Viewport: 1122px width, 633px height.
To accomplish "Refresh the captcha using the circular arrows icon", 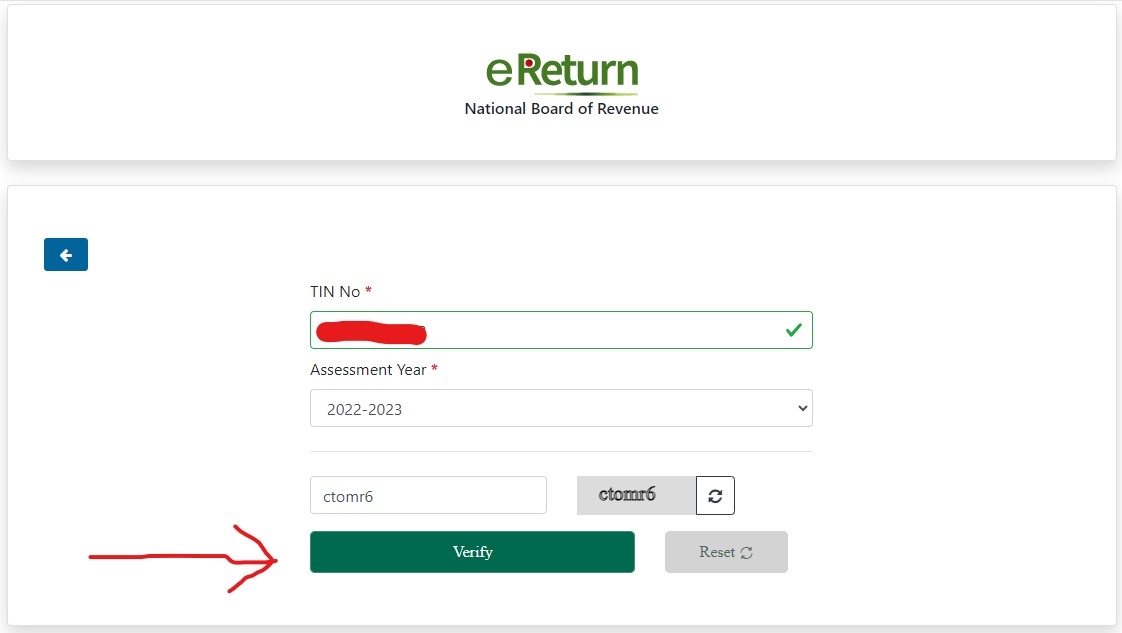I will (715, 495).
